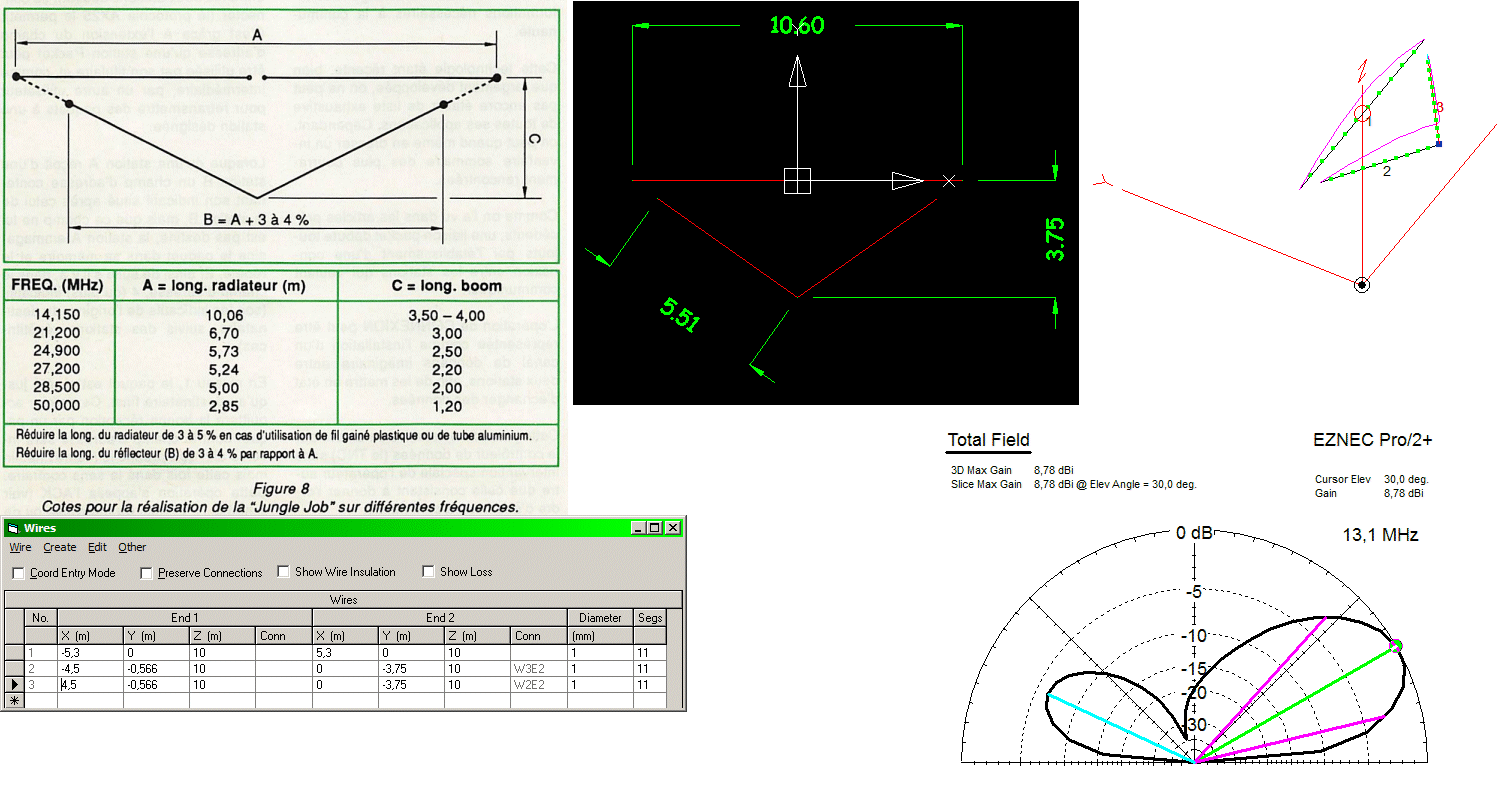Enable the Coord Entry Mode checkbox
The width and height of the screenshot is (1497, 785).
(18, 573)
